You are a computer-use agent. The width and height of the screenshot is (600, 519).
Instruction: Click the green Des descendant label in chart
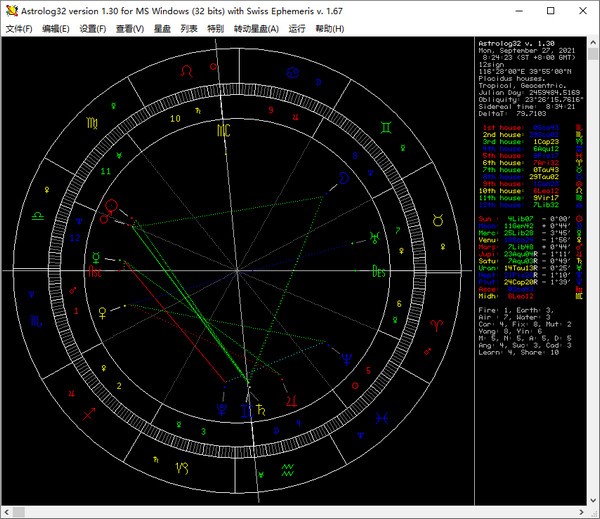379,271
